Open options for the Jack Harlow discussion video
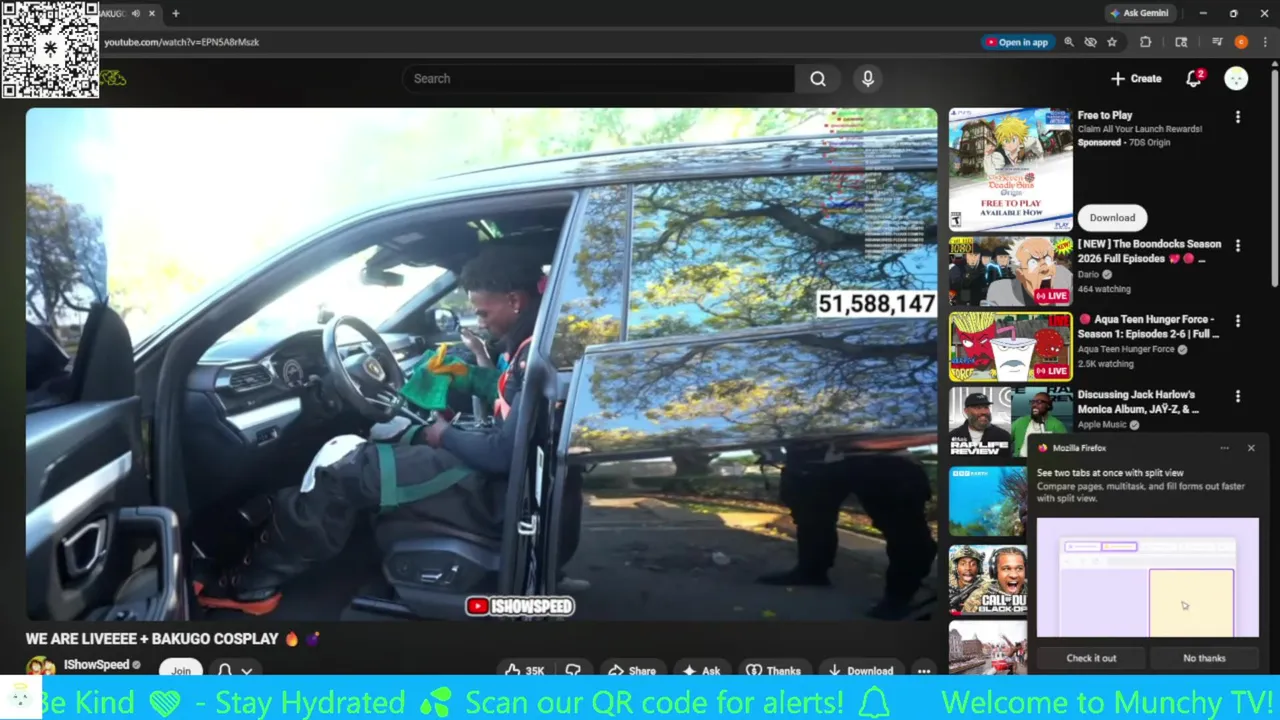 pos(1238,397)
